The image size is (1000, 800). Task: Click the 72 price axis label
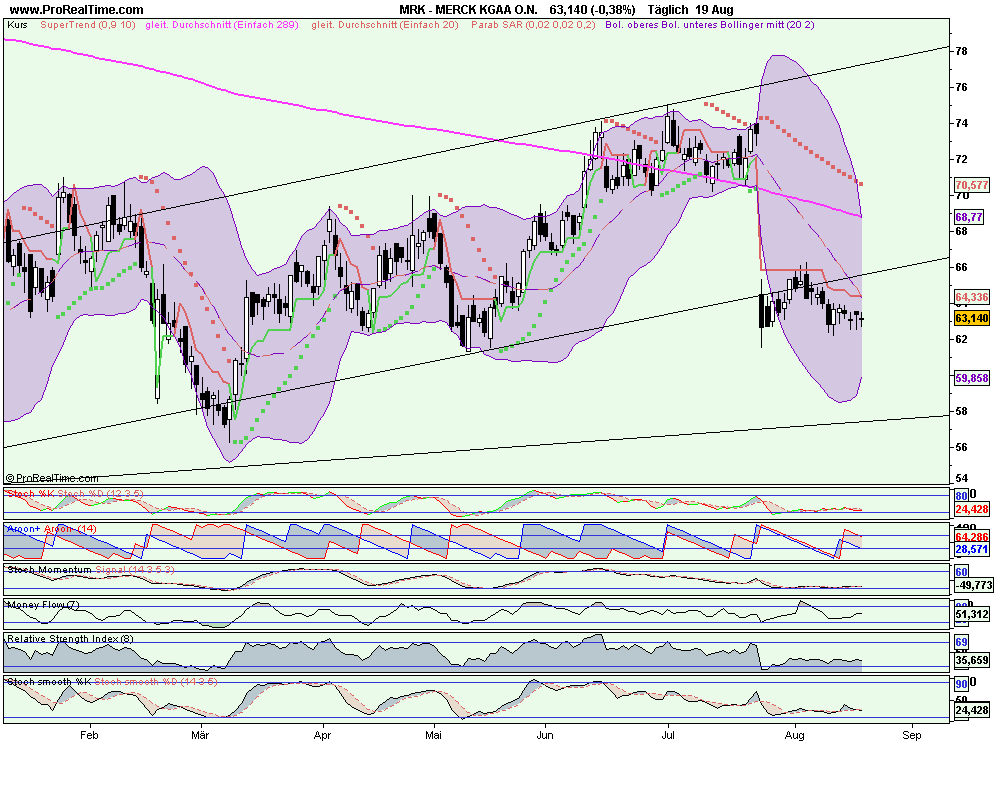[961, 159]
